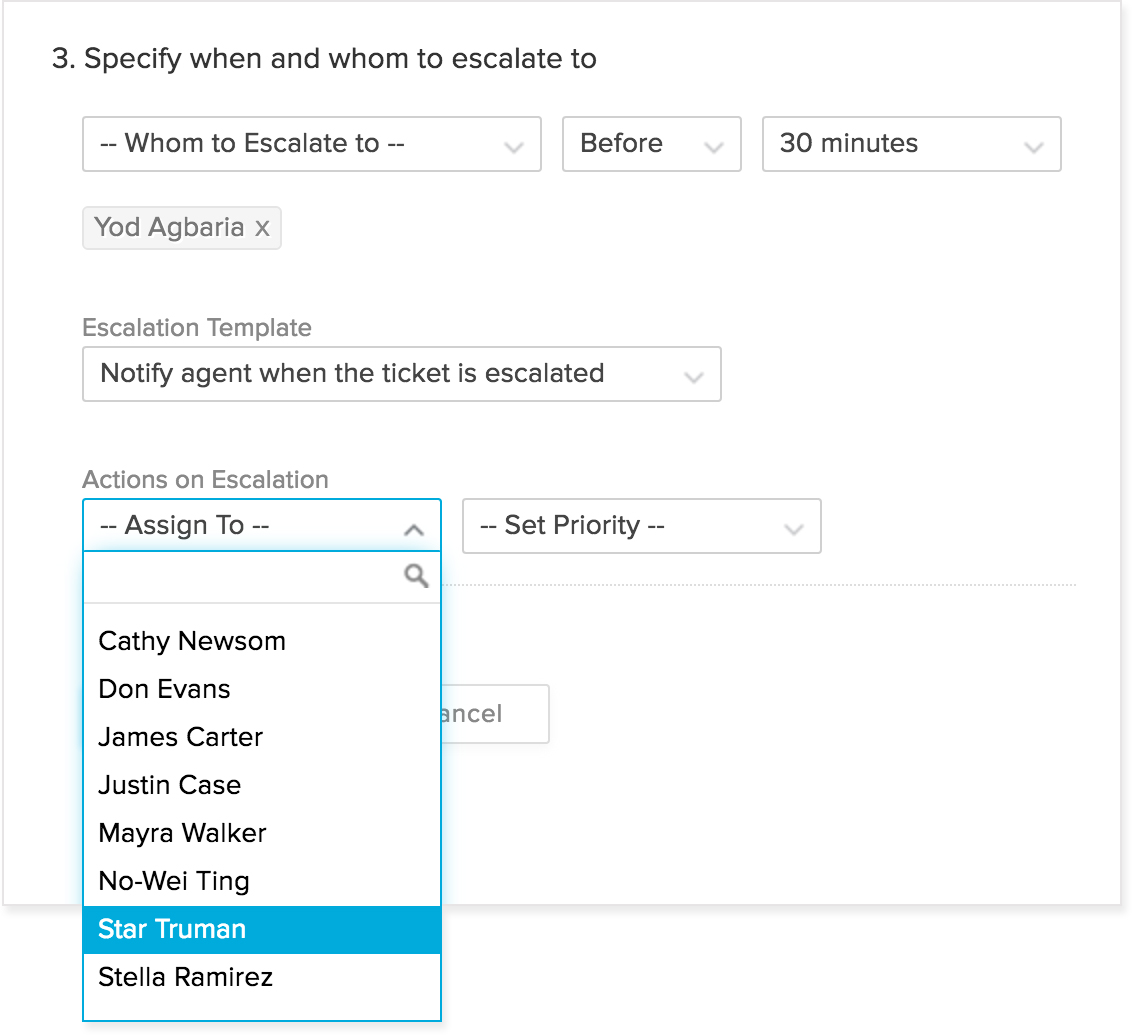Remove Yod Agbaria tag with x

coord(262,228)
